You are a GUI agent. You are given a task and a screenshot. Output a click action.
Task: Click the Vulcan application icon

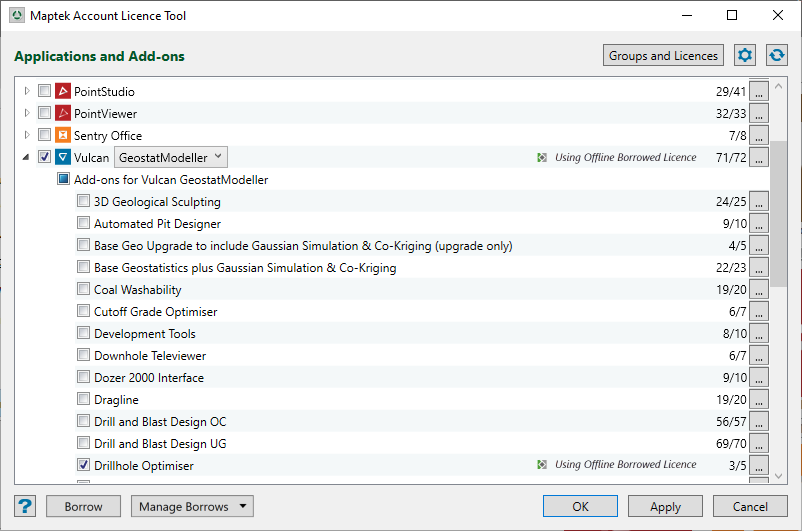tap(63, 158)
